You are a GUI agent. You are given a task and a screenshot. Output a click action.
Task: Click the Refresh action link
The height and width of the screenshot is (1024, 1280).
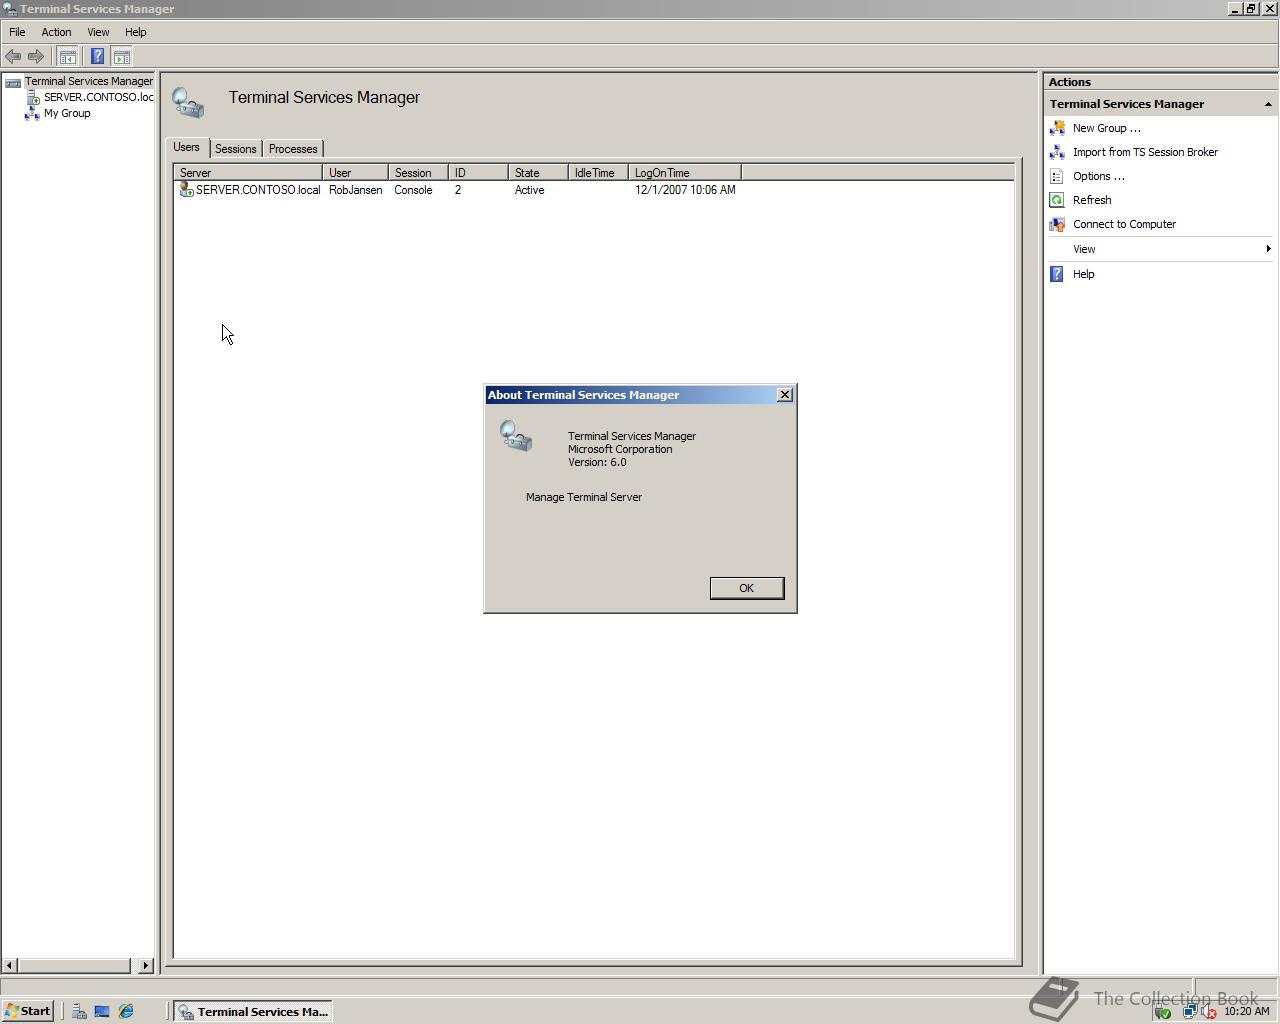(x=1092, y=200)
